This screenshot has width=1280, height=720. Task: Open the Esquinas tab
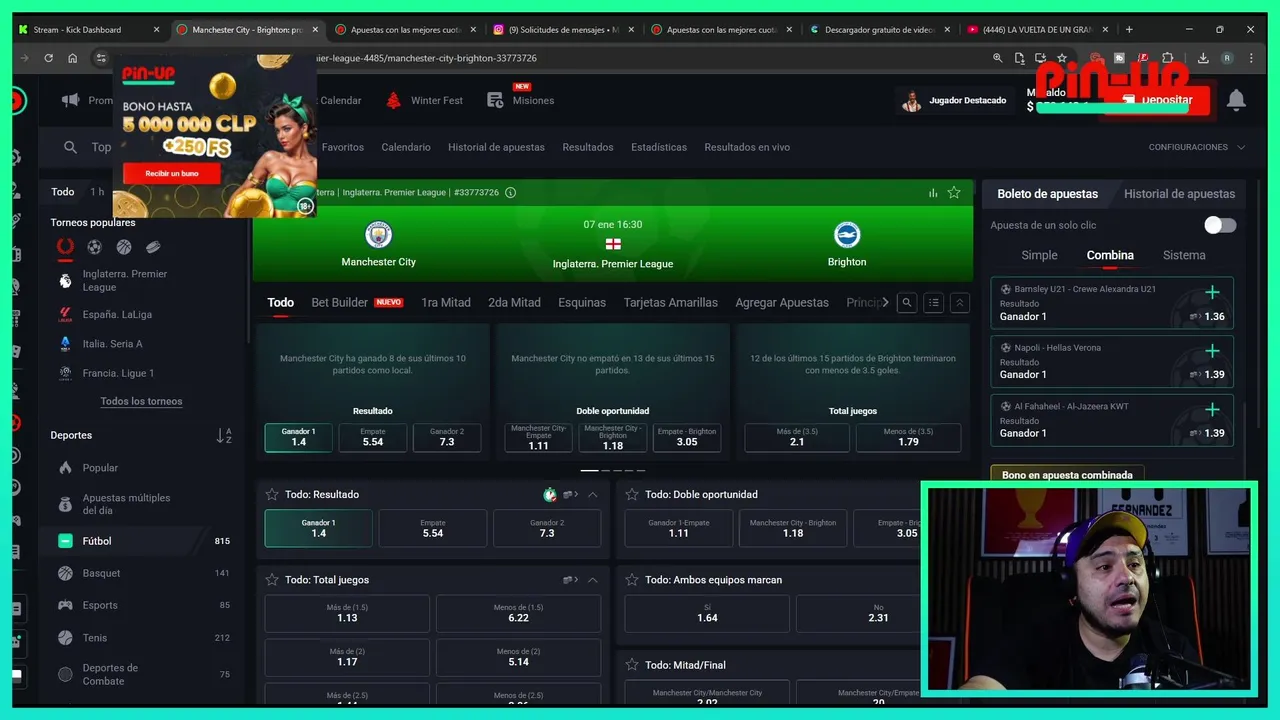tap(582, 302)
